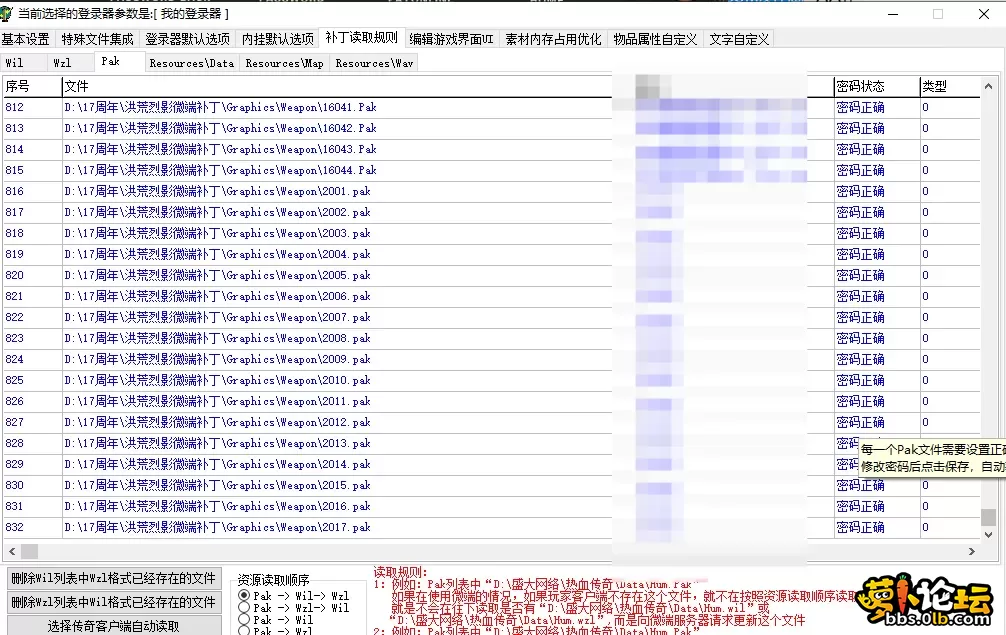Select row 818 file Weapon\2003.pak

coord(217,233)
